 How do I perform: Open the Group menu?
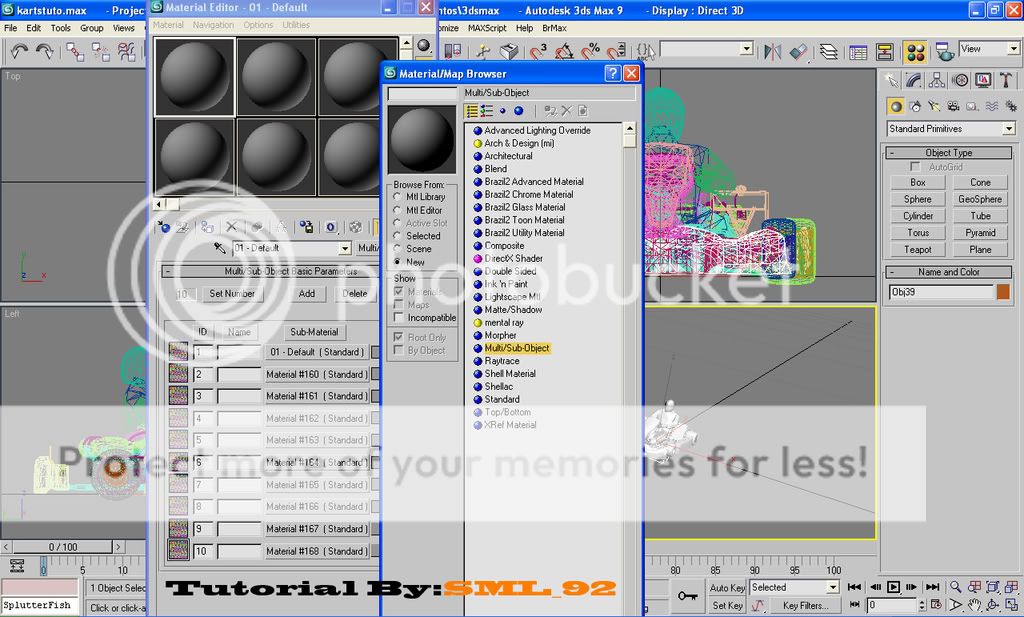(x=91, y=28)
